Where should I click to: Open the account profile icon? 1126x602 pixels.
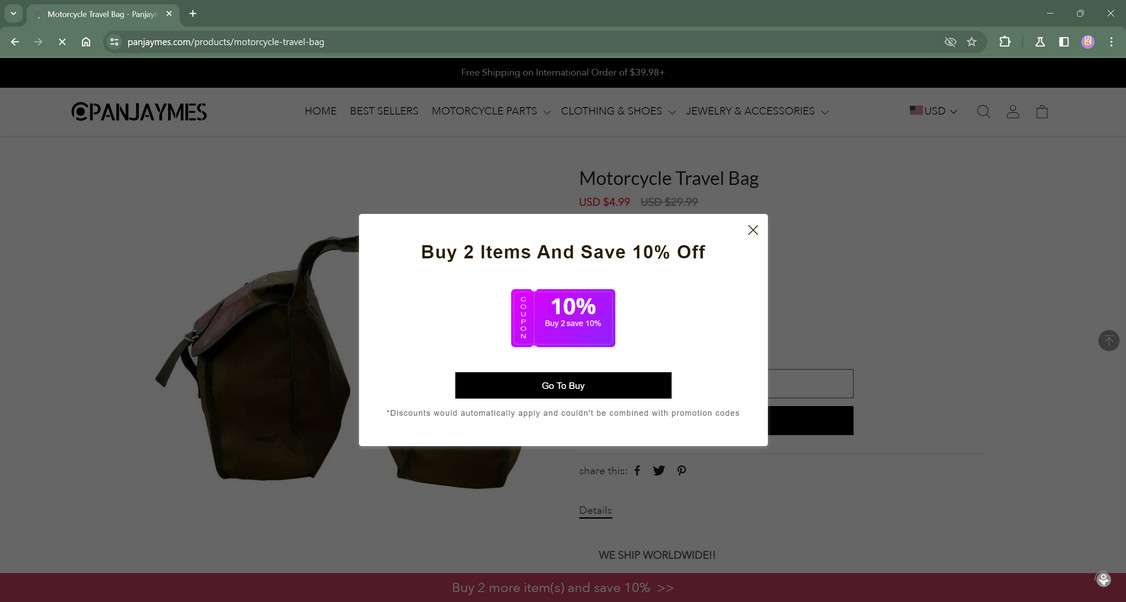point(1013,111)
